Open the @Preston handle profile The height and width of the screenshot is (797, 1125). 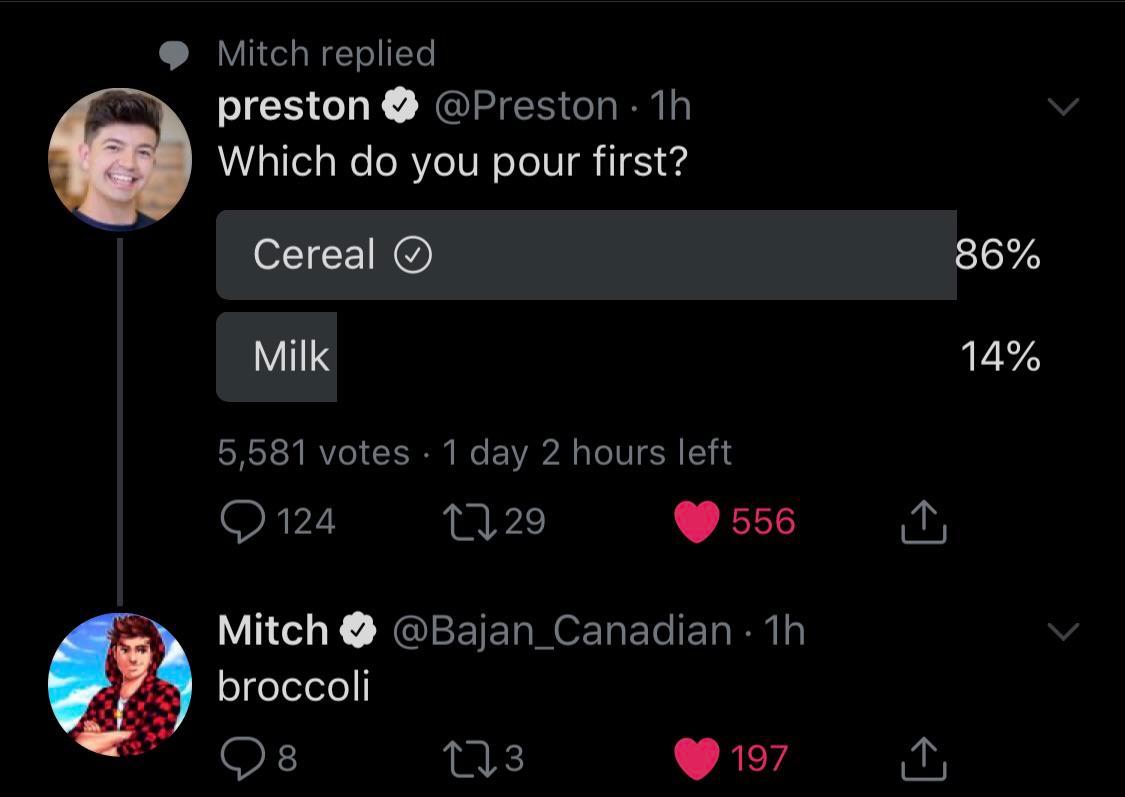click(x=525, y=106)
